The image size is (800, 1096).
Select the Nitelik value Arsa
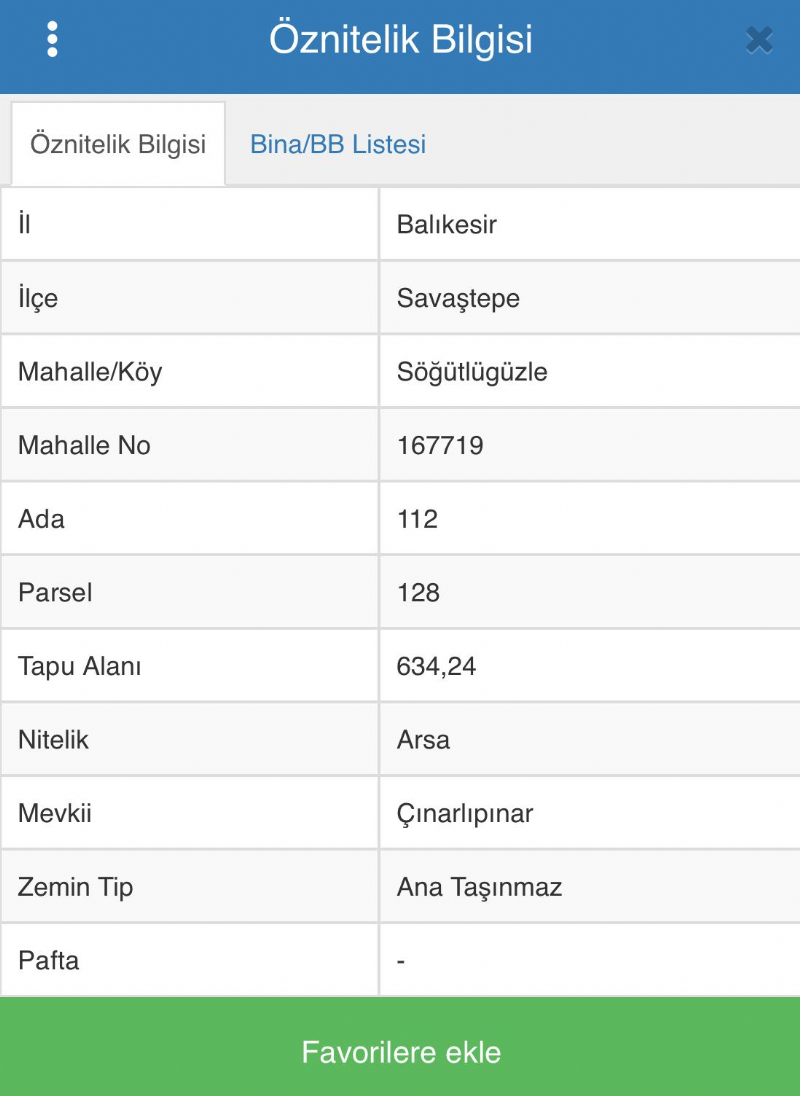click(423, 740)
